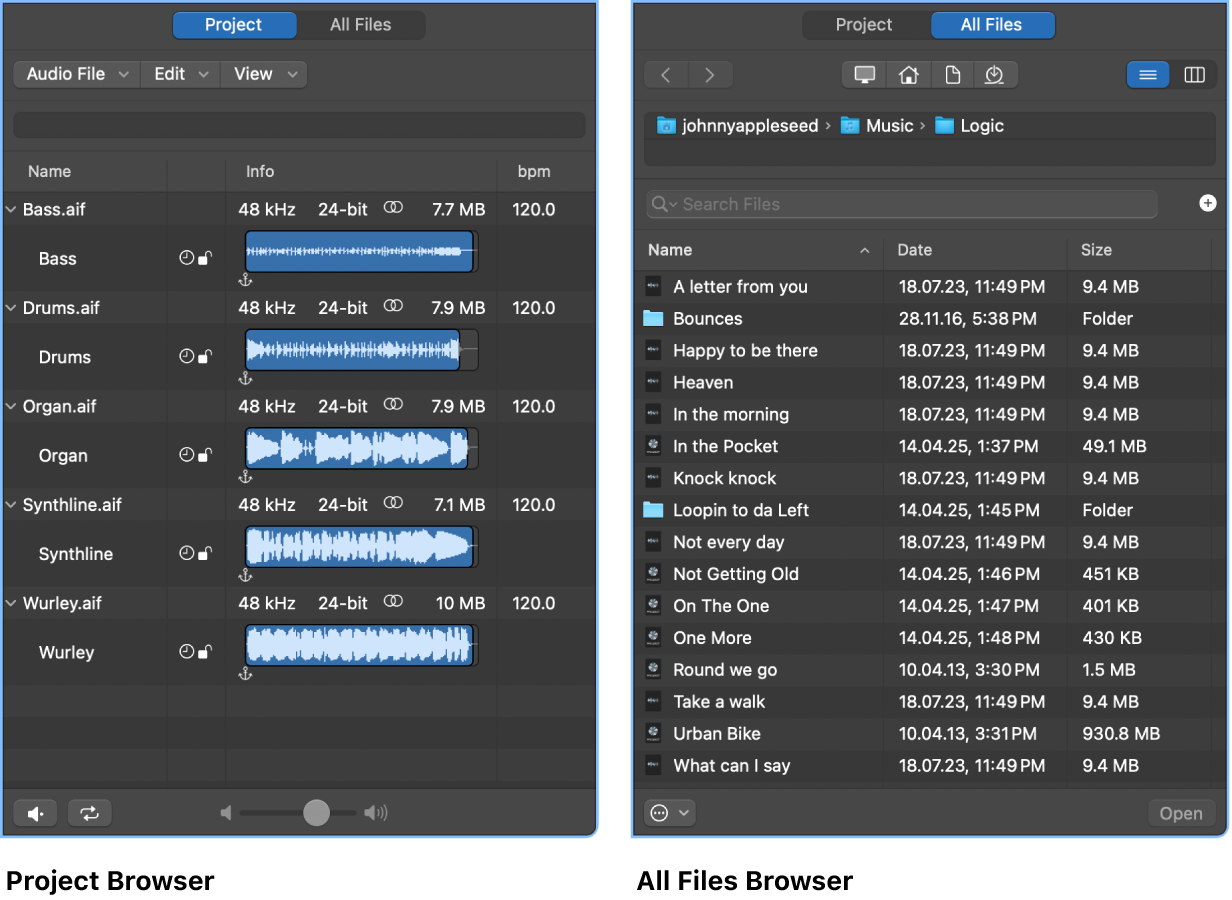The image size is (1232, 900).
Task: Collapse the Drums.aif disclosure triangle
Action: coord(11,307)
